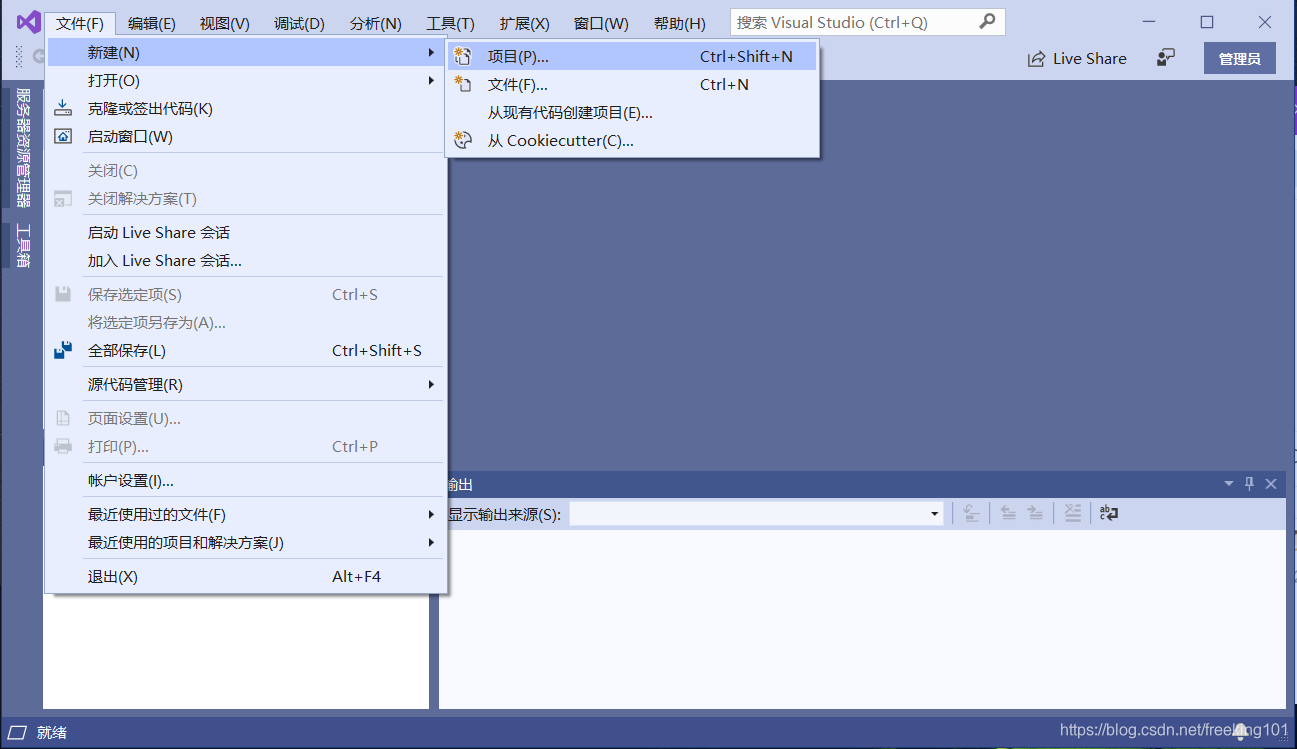Pin the Output panel
1297x749 pixels.
(1249, 484)
